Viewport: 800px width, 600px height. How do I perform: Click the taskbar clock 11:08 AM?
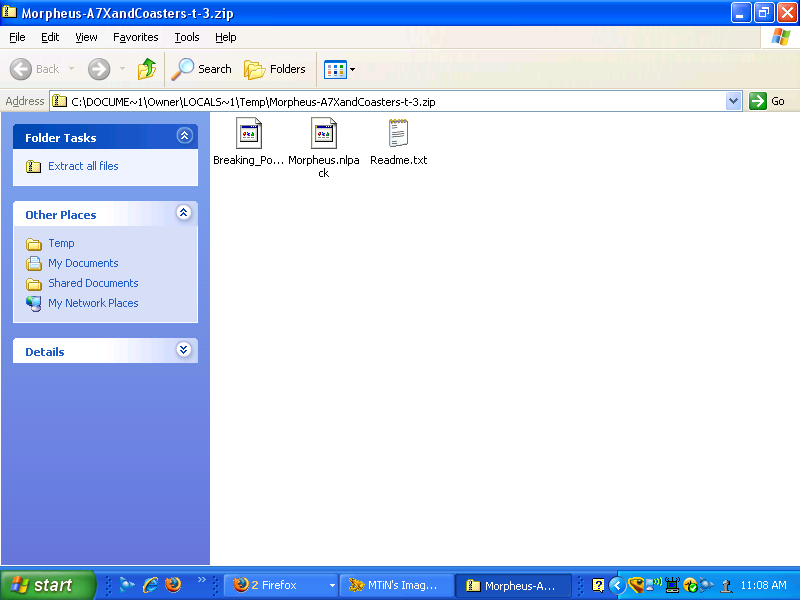(x=763, y=585)
